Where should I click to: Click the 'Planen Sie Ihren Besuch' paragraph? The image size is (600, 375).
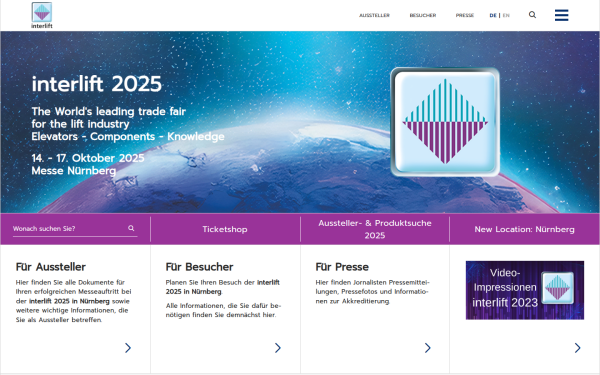(223, 287)
